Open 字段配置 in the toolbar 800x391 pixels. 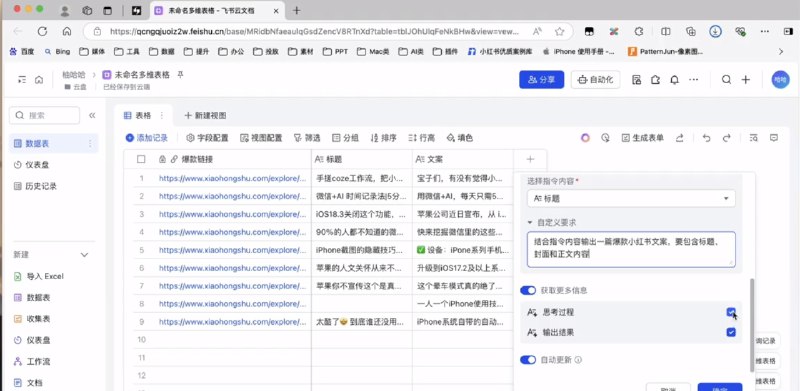point(207,138)
